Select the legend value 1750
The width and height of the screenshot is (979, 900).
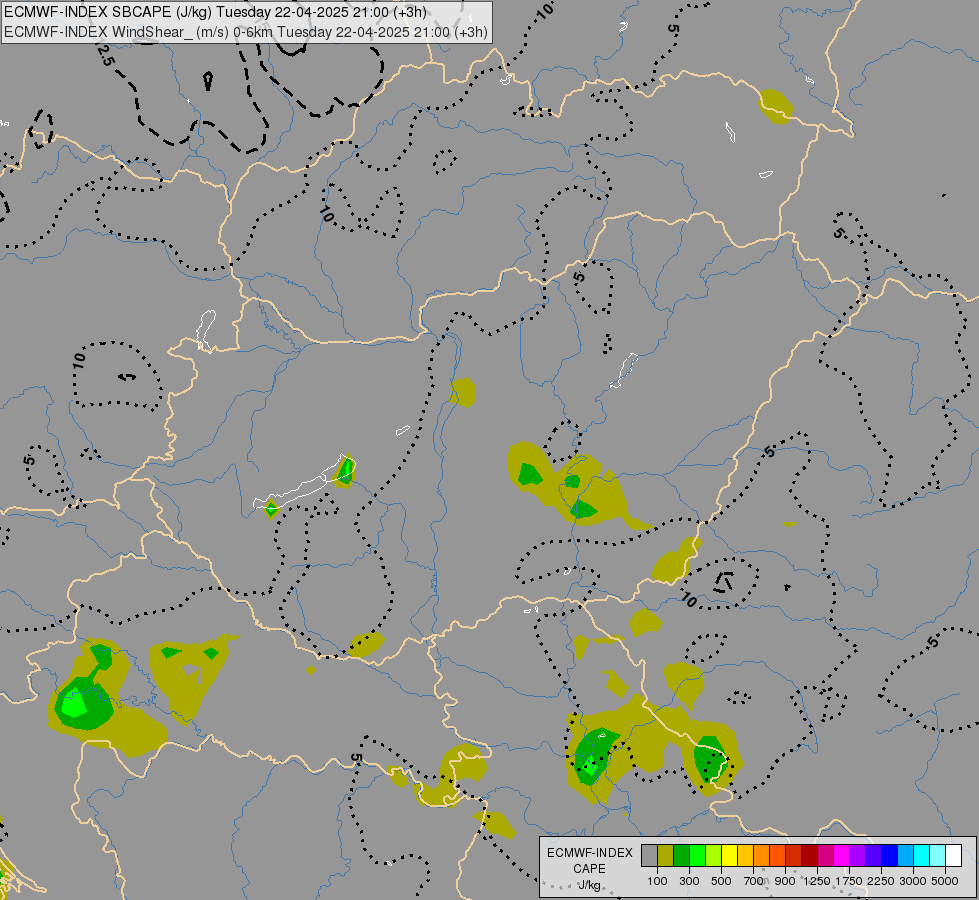tap(849, 881)
